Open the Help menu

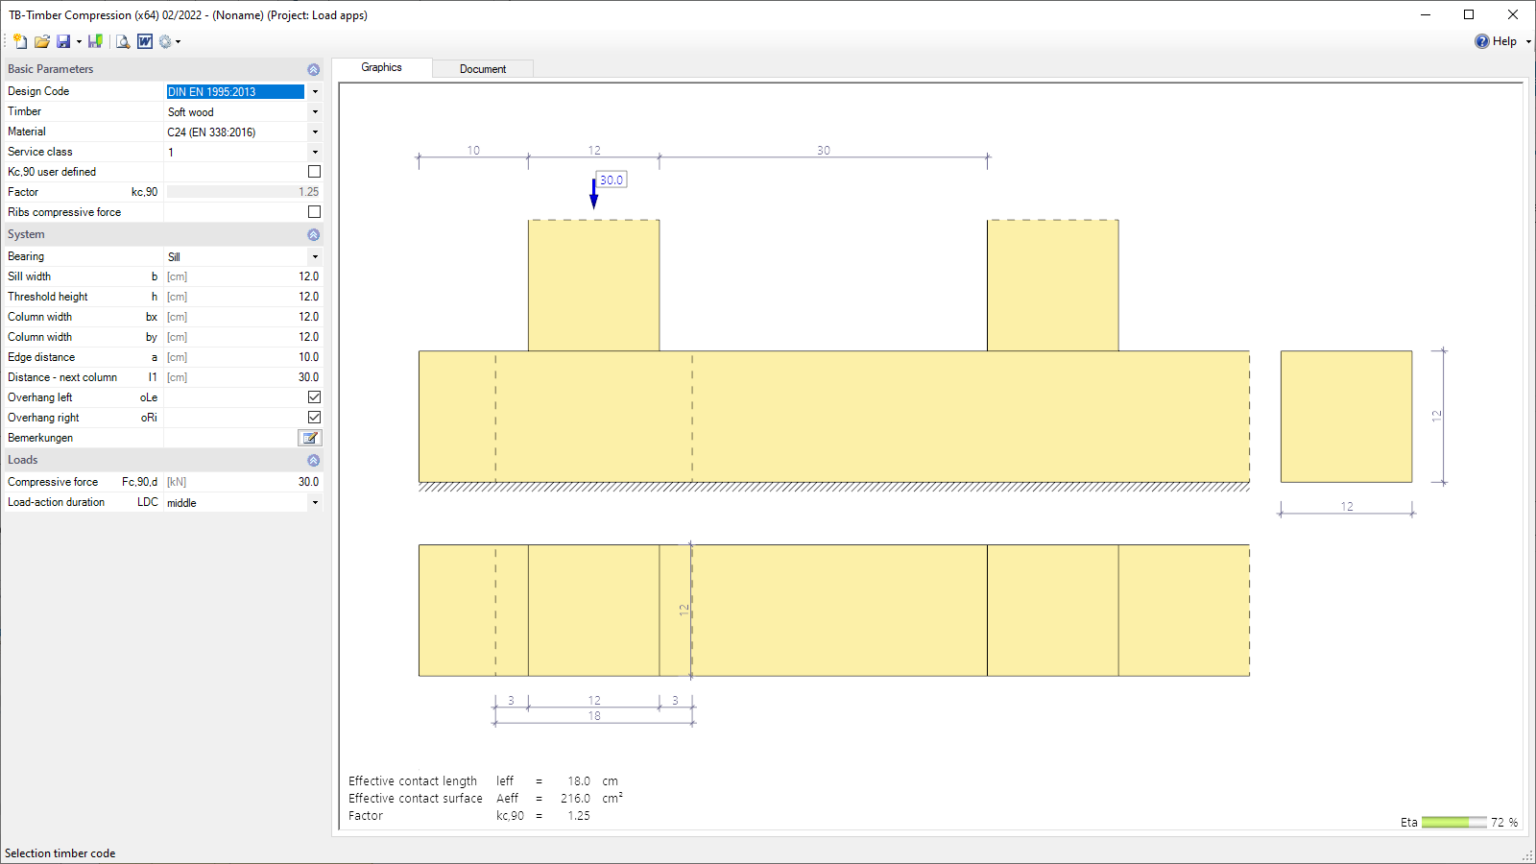(x=1499, y=41)
